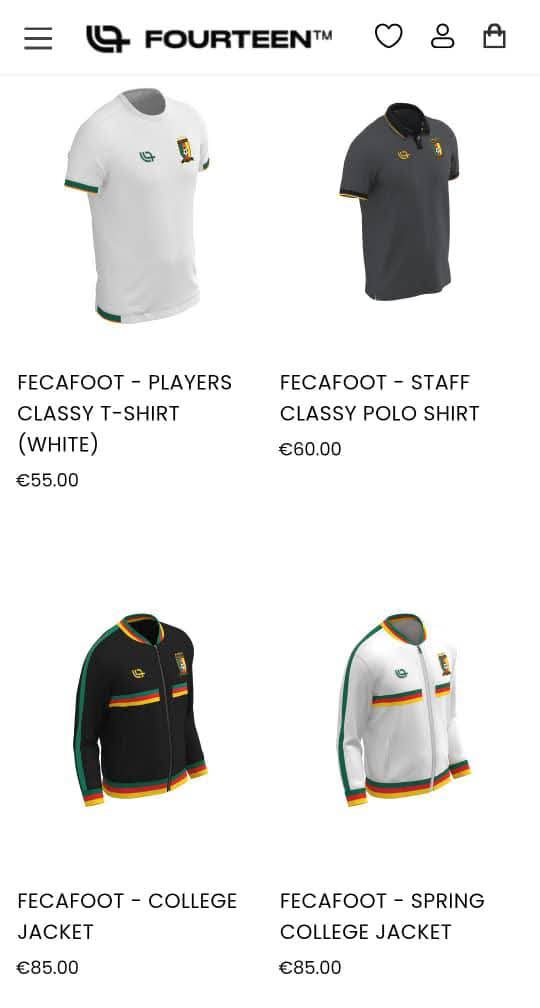View the white Players Classy T-Shirt image
Image resolution: width=540 pixels, height=1008 pixels.
(136, 206)
